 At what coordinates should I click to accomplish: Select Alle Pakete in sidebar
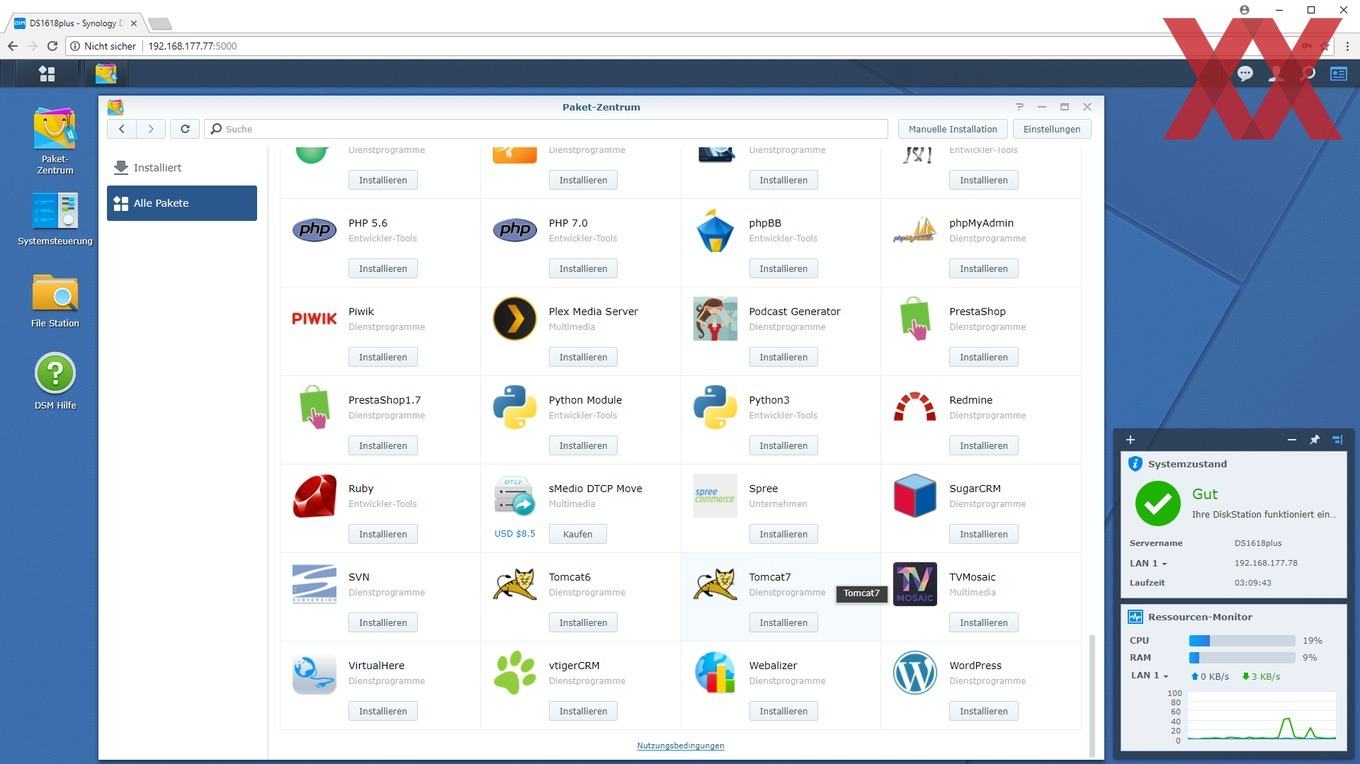point(182,203)
